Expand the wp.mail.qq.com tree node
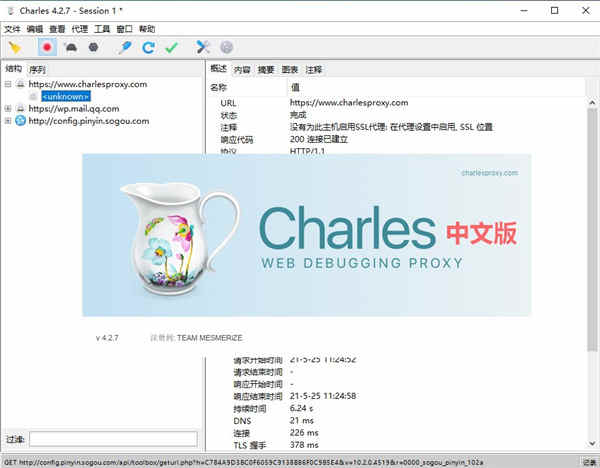The image size is (600, 468). 8,109
